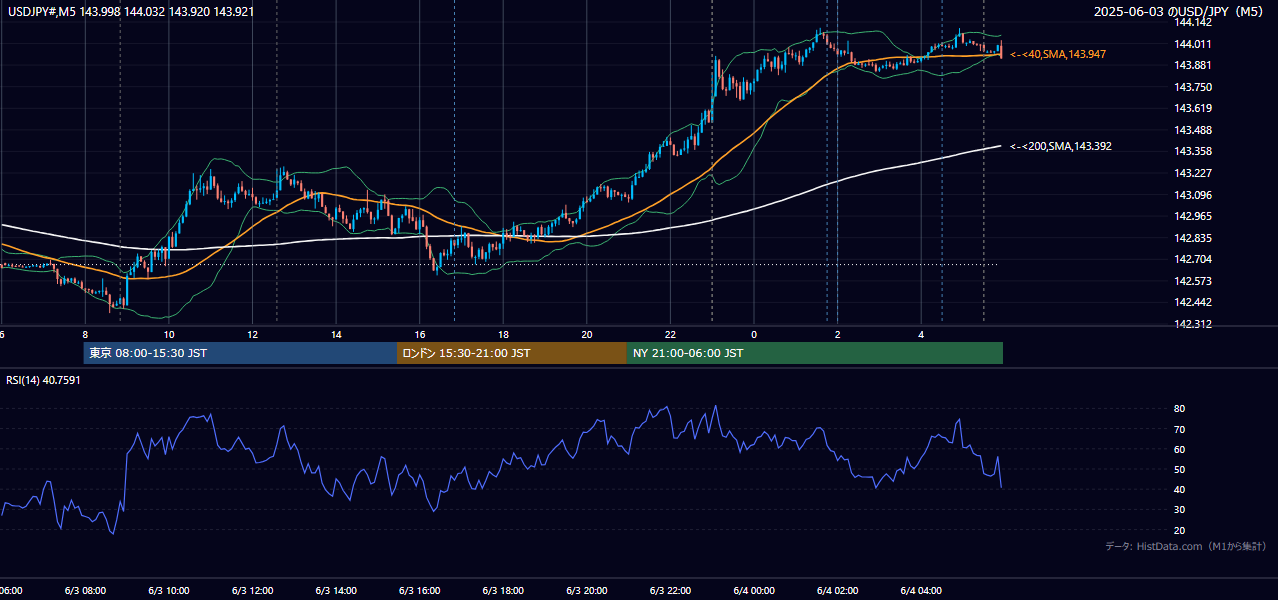
Task: Click price axis value 142.704
Action: pyautogui.click(x=1192, y=259)
